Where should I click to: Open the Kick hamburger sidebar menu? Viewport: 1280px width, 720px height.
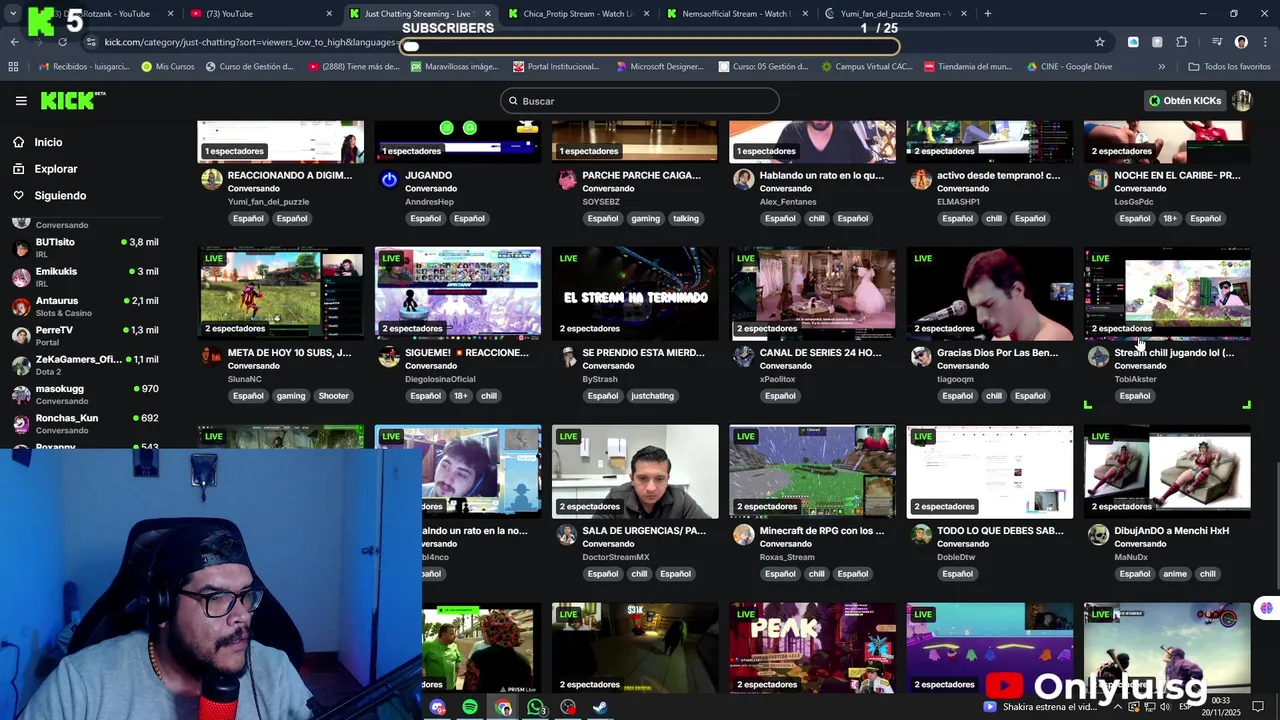point(21,101)
